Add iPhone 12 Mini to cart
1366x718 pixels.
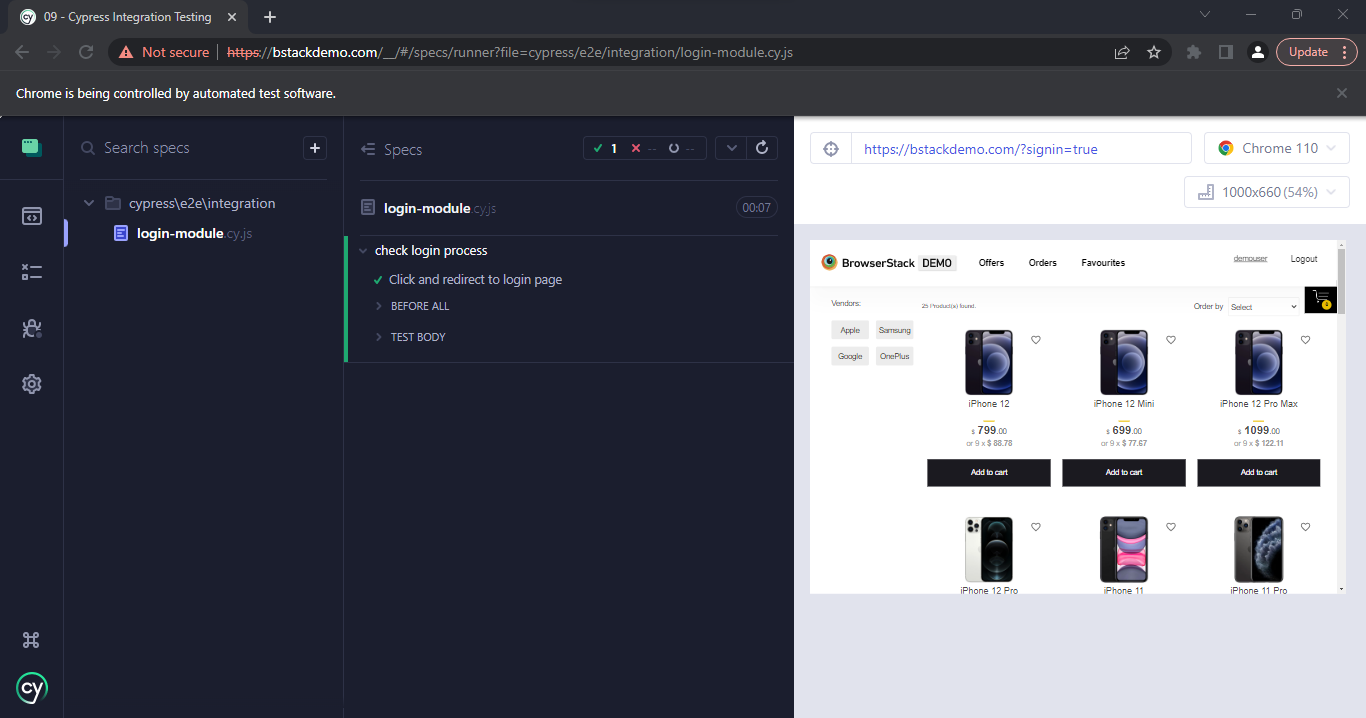point(1124,472)
